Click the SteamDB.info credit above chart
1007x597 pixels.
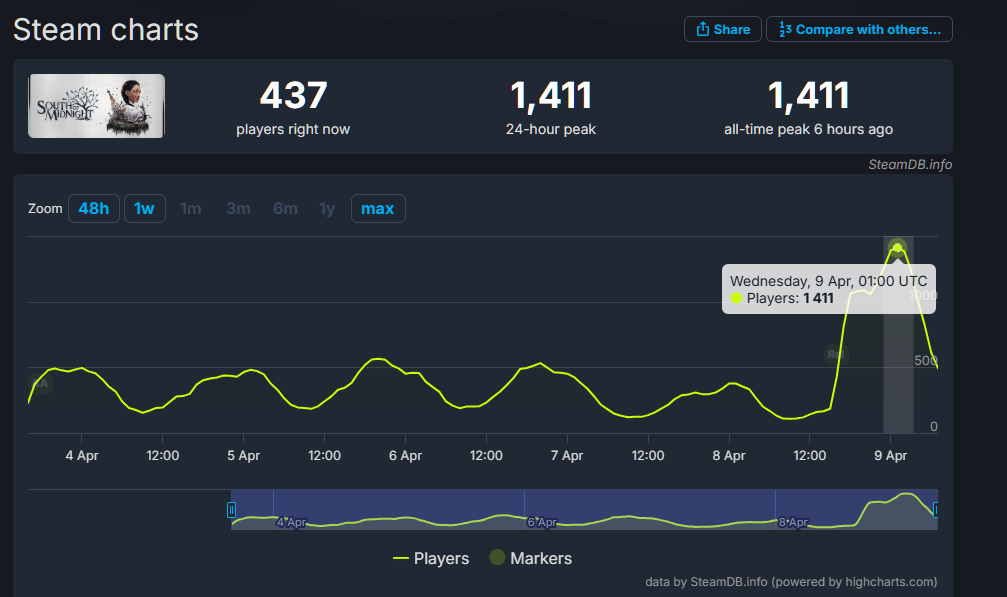coord(909,164)
